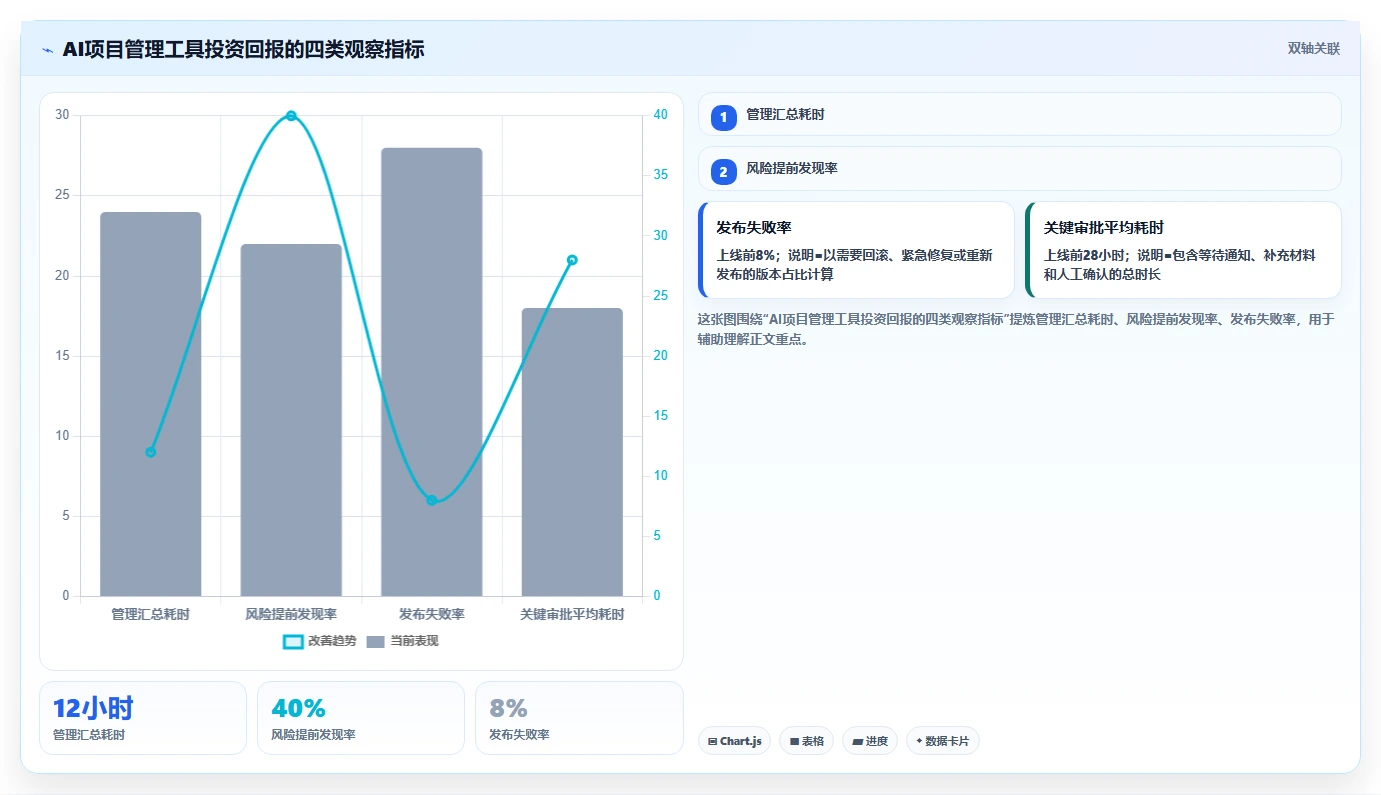
Task: Toggle the 当前表现 legend entry
Action: (x=402, y=641)
